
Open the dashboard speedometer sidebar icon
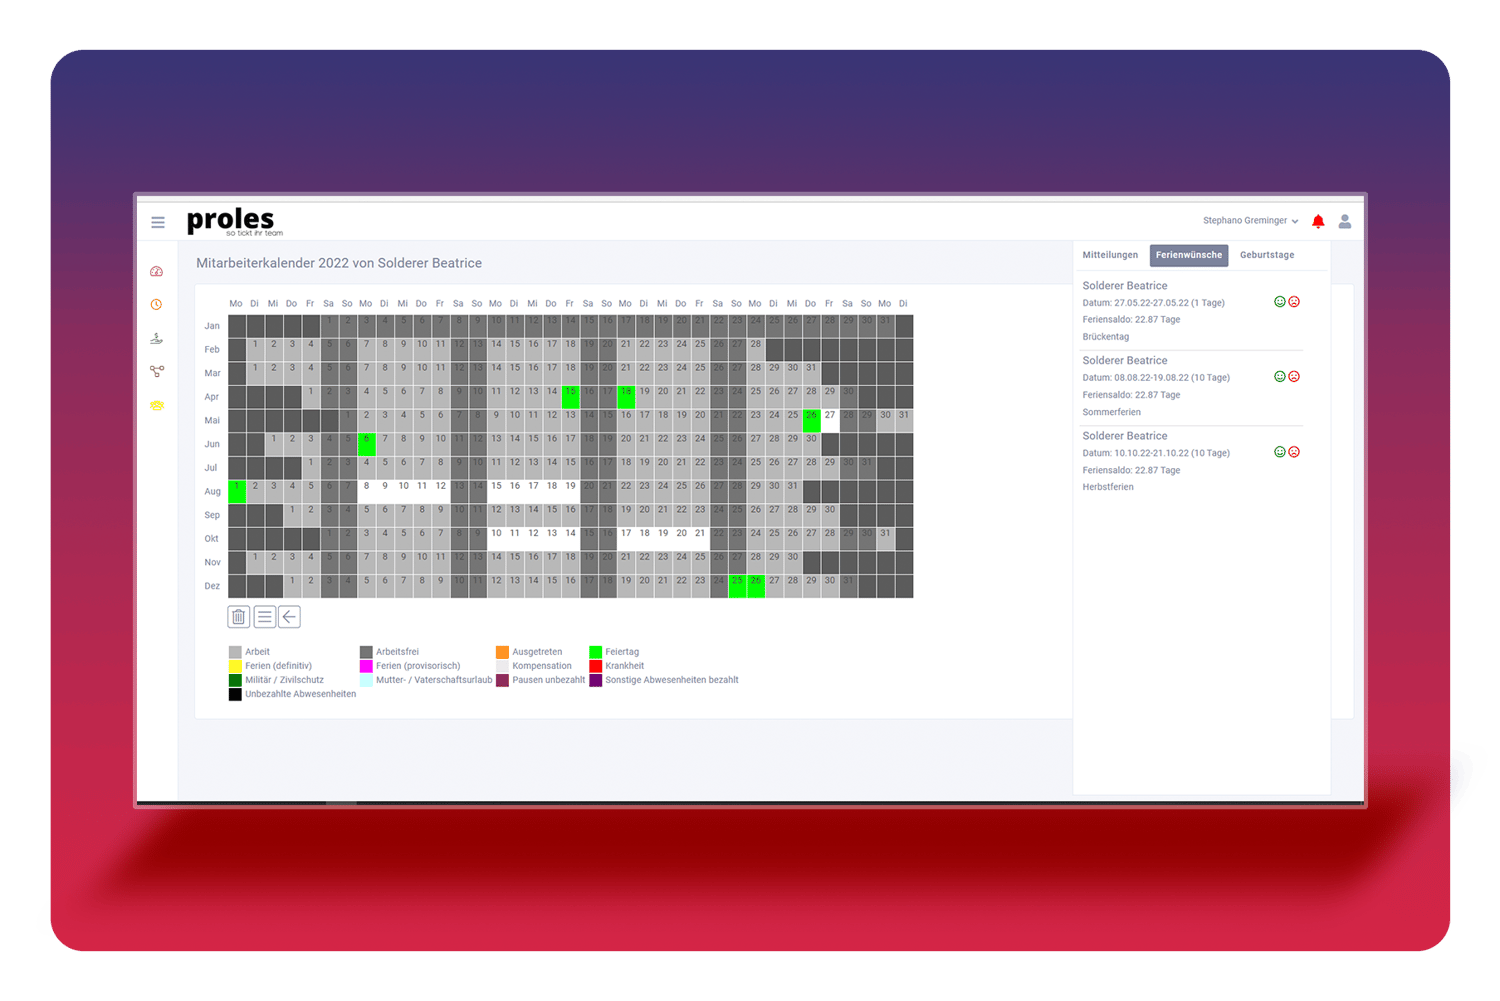click(x=157, y=272)
